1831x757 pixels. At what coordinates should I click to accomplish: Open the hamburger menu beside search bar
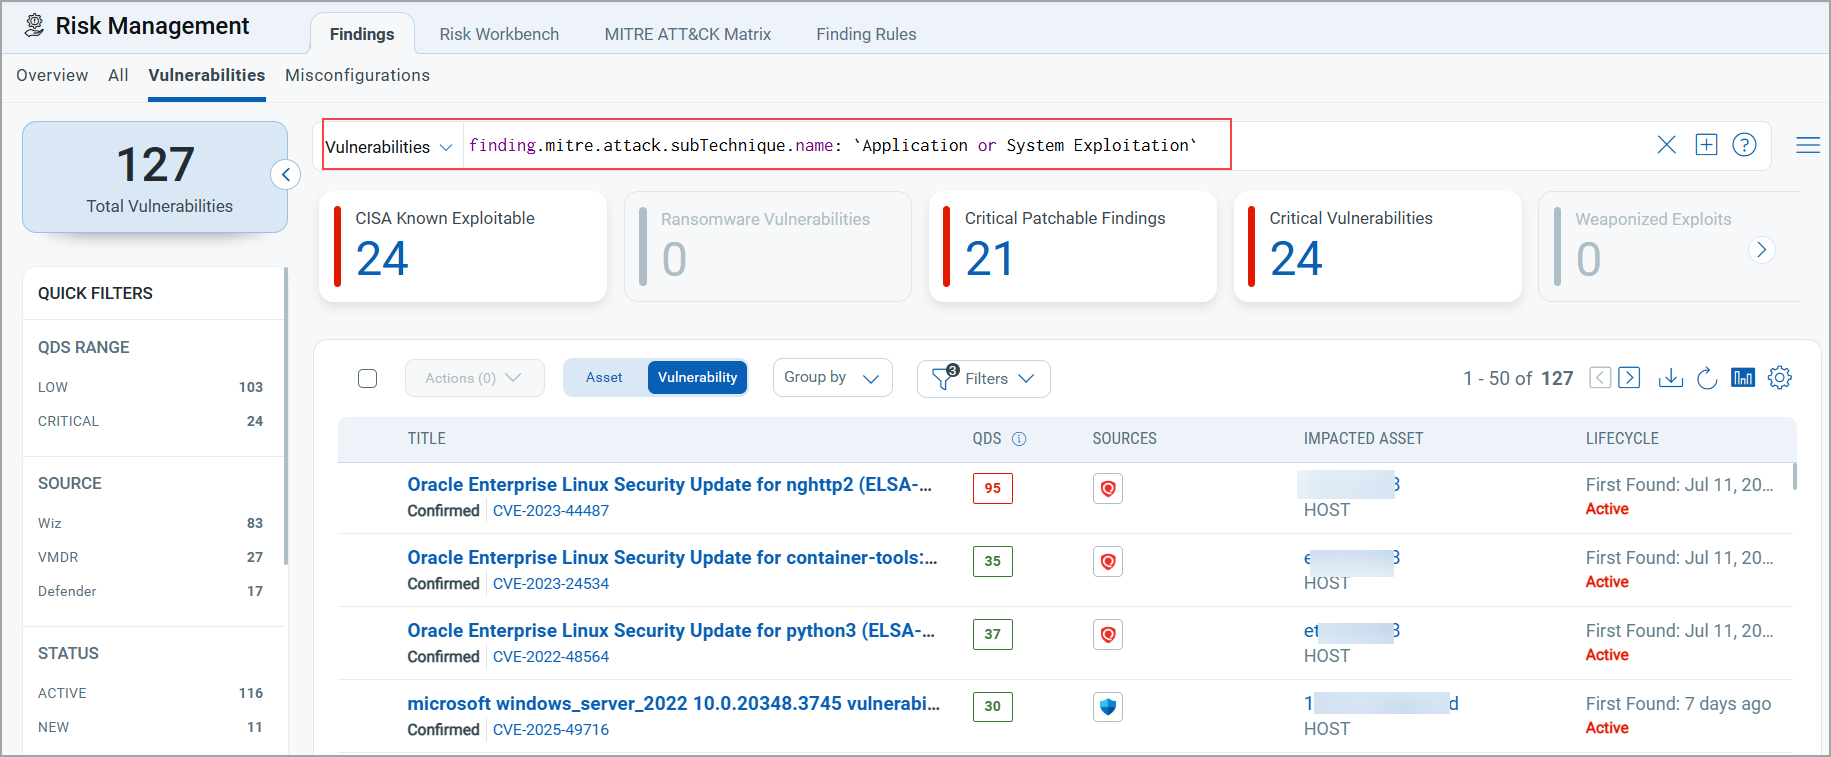coord(1807,145)
